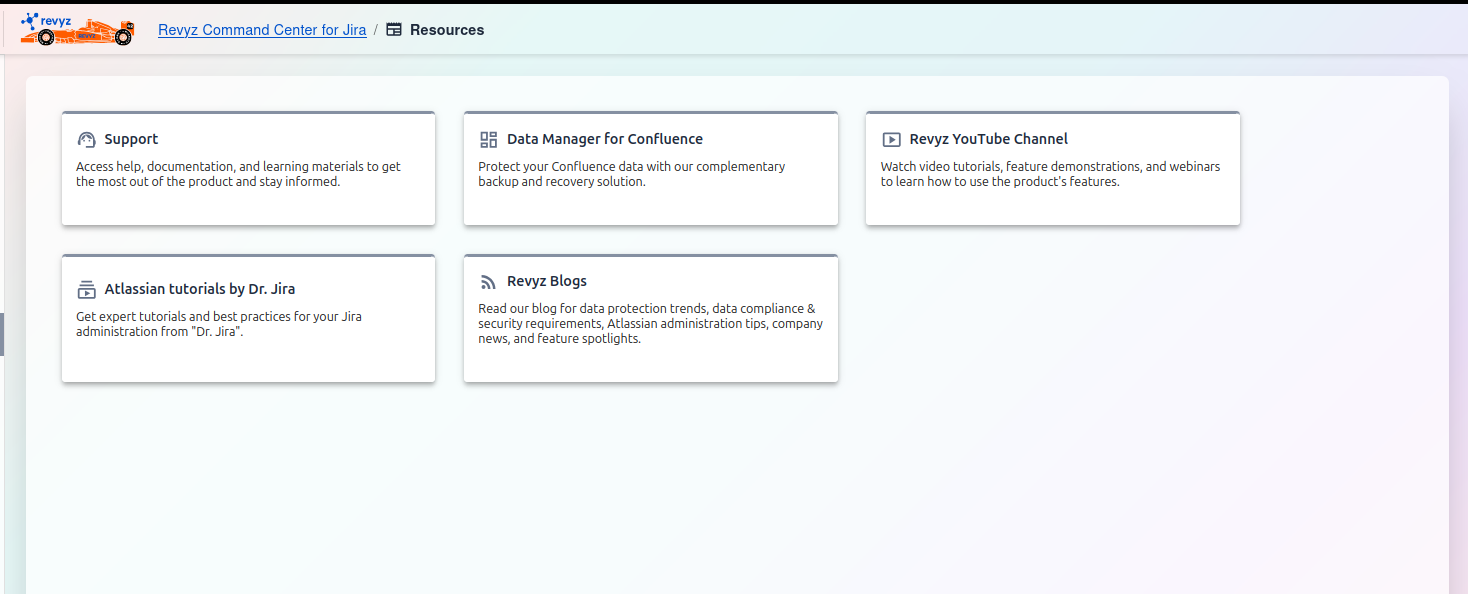Click the Dr. Jira expert tutorials description
The height and width of the screenshot is (594, 1468).
(218, 324)
